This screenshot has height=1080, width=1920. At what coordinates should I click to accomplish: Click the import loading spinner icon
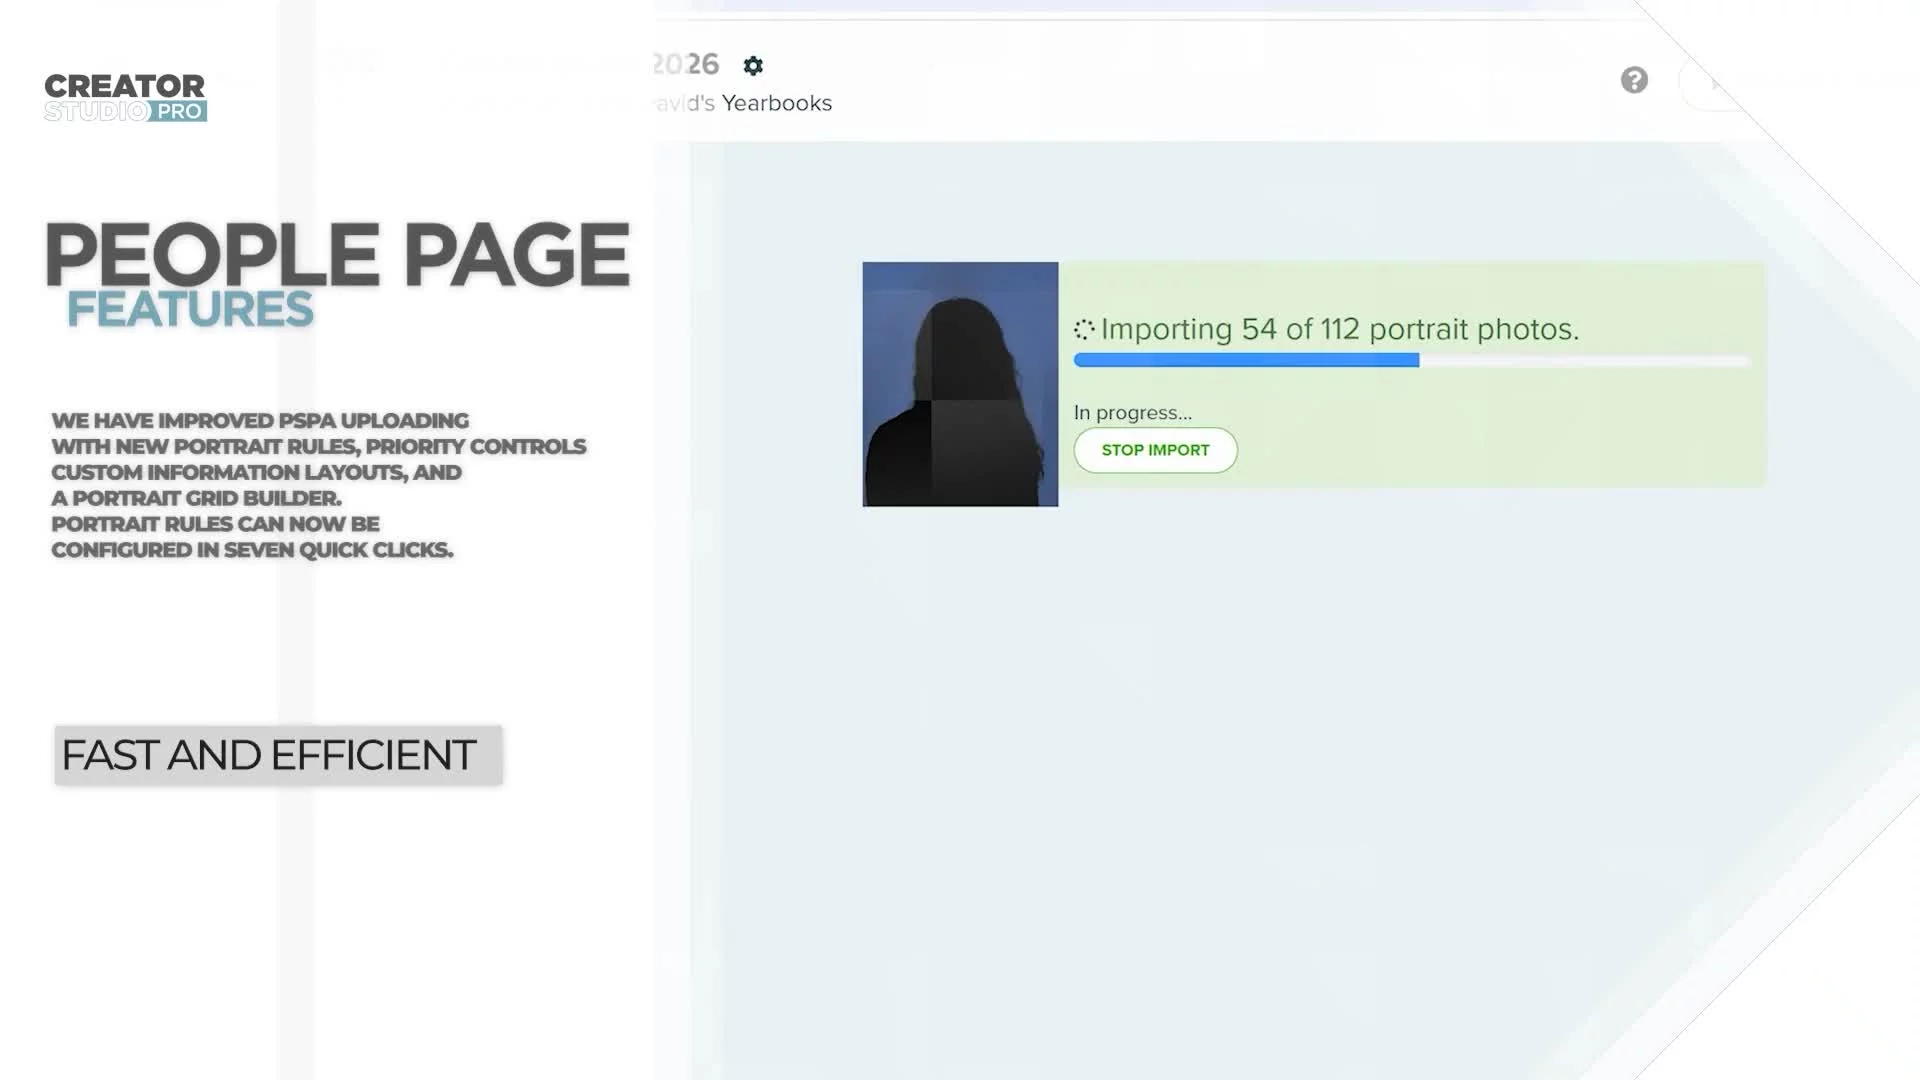coord(1084,329)
